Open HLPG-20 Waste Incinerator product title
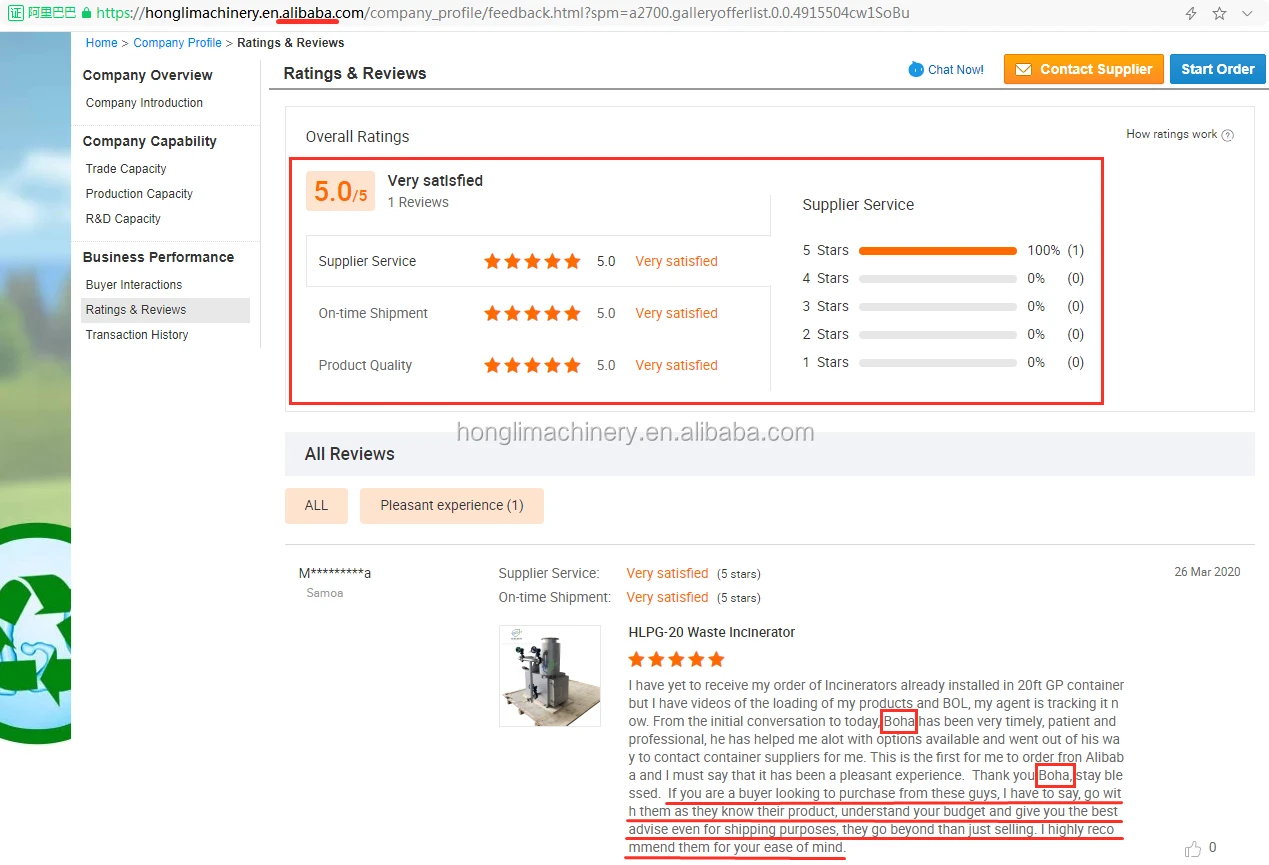 pyautogui.click(x=712, y=632)
